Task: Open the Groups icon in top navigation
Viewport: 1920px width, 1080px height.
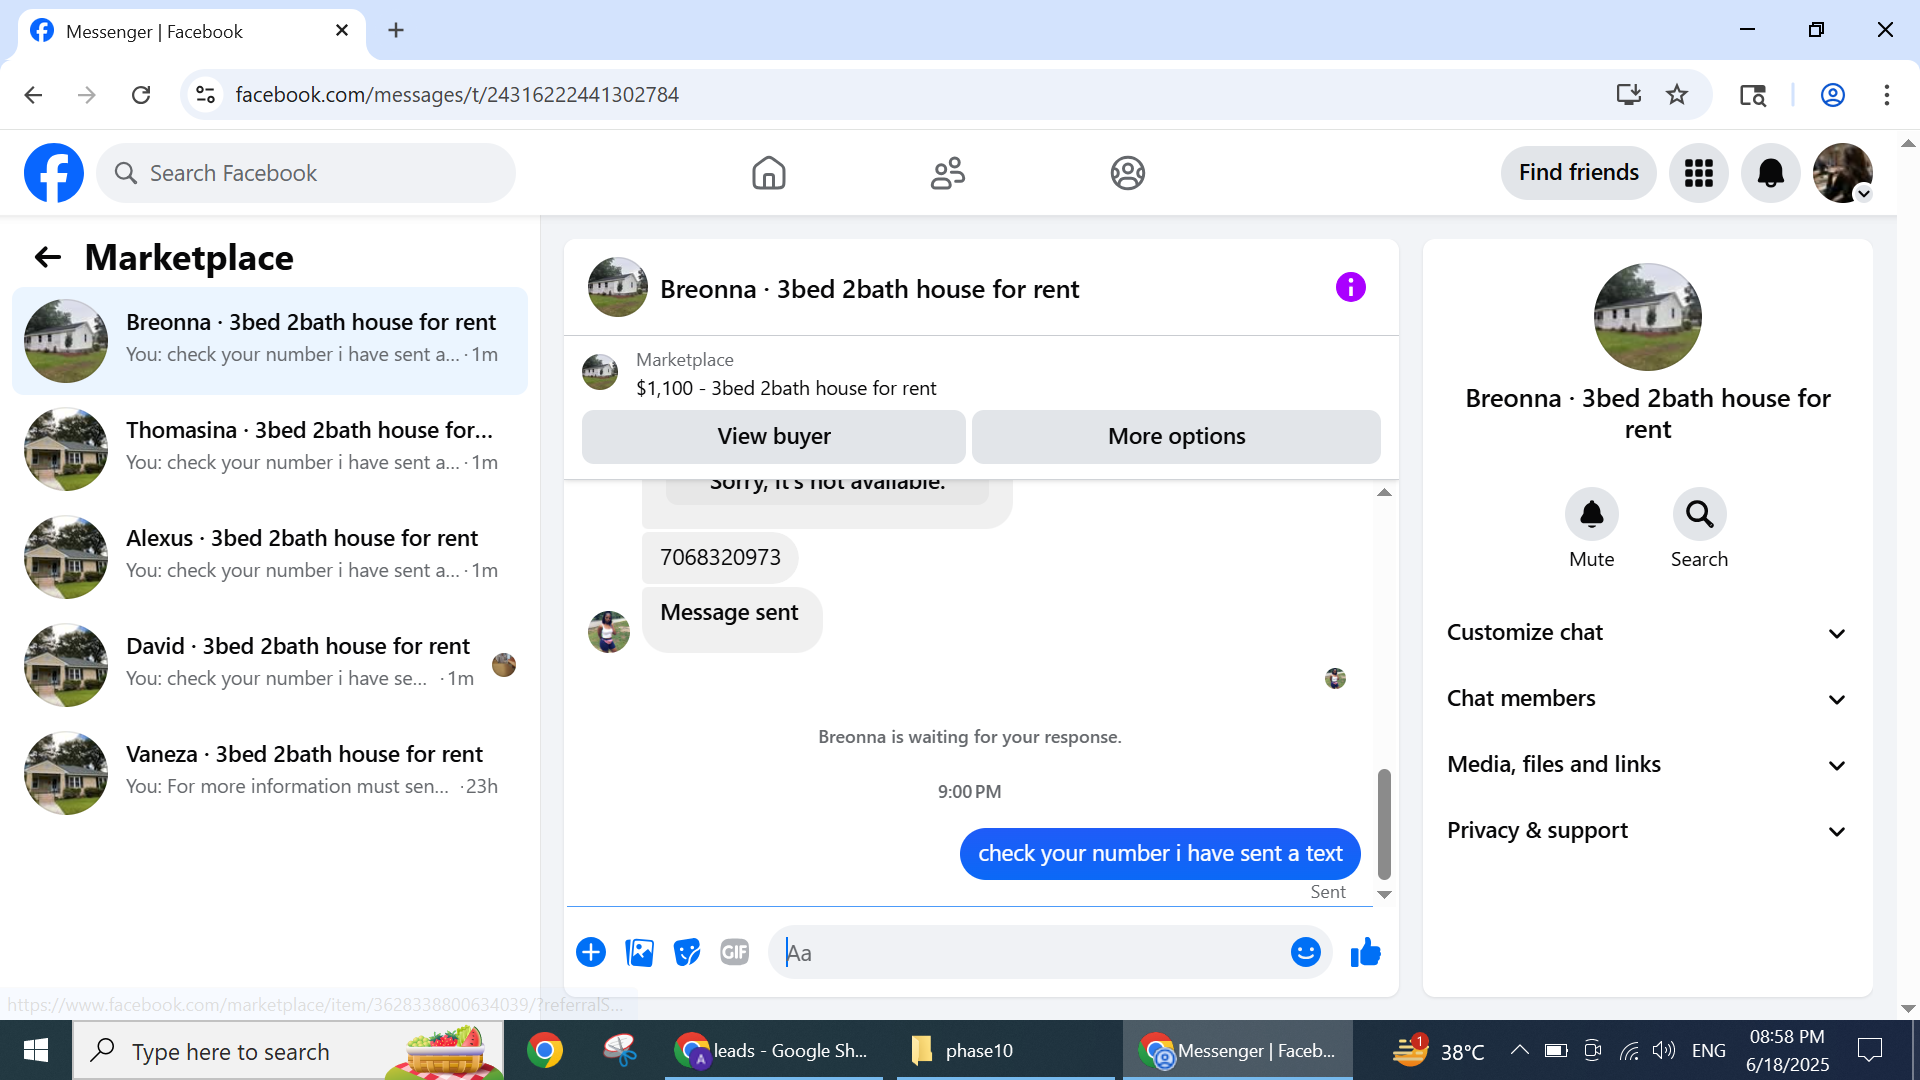Action: 1127,173
